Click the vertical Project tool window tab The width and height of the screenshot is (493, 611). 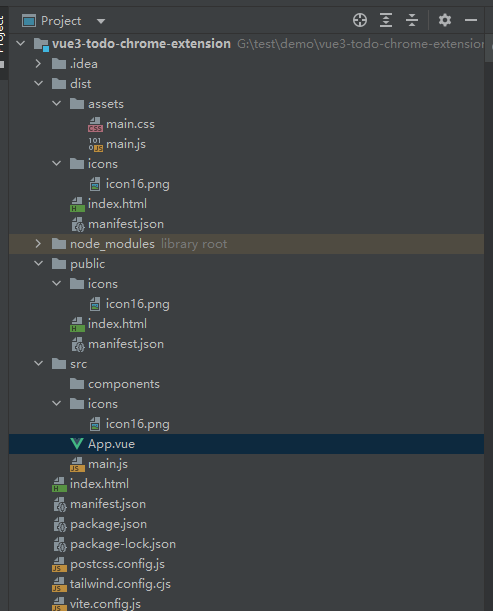pos(3,41)
